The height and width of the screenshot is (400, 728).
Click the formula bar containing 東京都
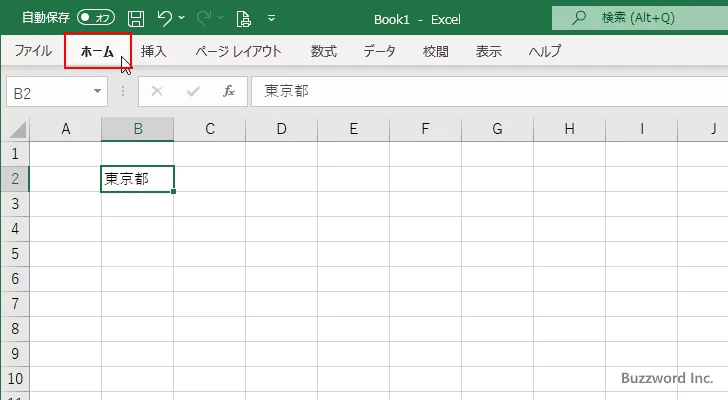(x=489, y=91)
